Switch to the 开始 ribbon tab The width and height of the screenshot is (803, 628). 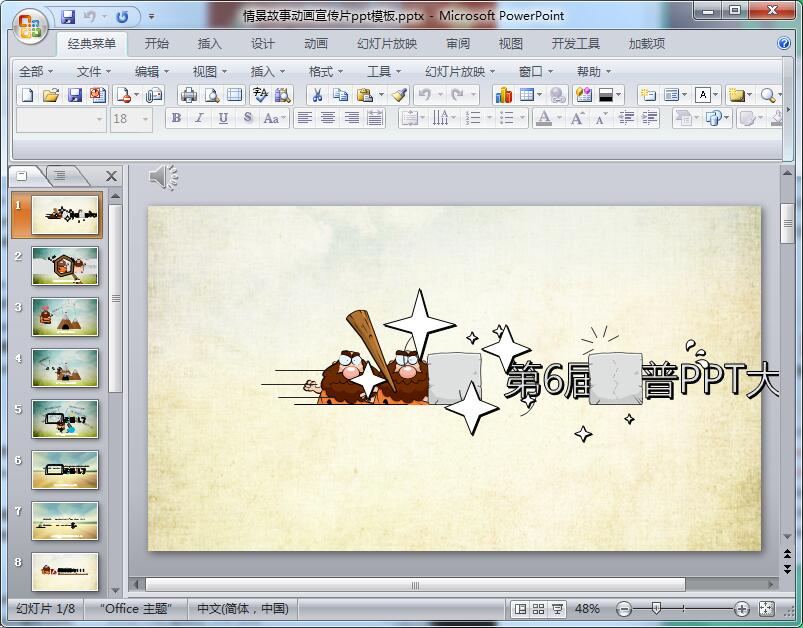[157, 44]
